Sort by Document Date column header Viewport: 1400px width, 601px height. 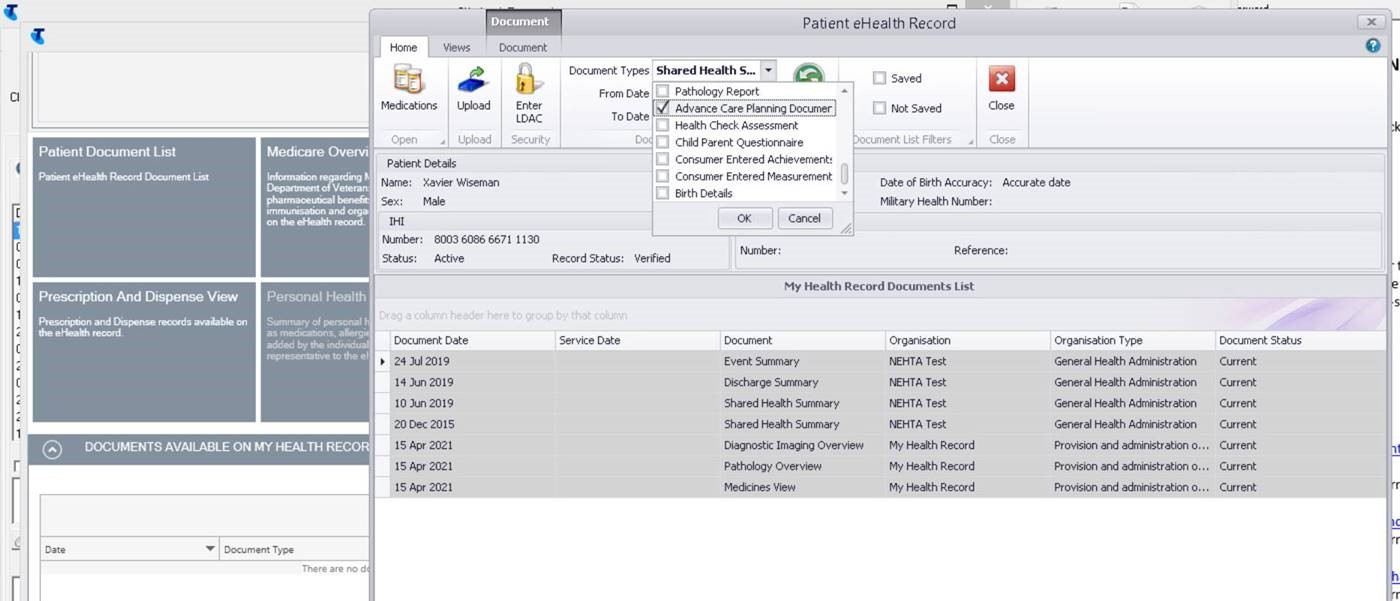click(x=472, y=340)
